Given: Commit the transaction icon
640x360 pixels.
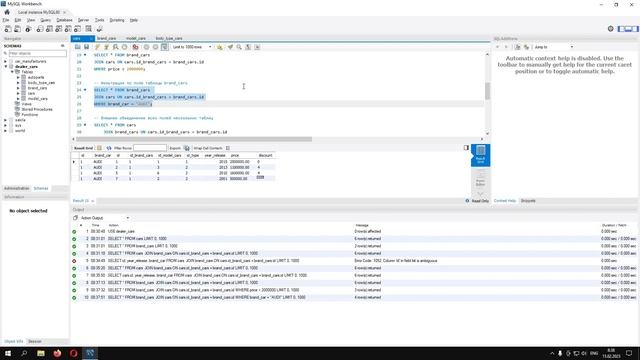Looking at the screenshot, I should click(x=146, y=47).
